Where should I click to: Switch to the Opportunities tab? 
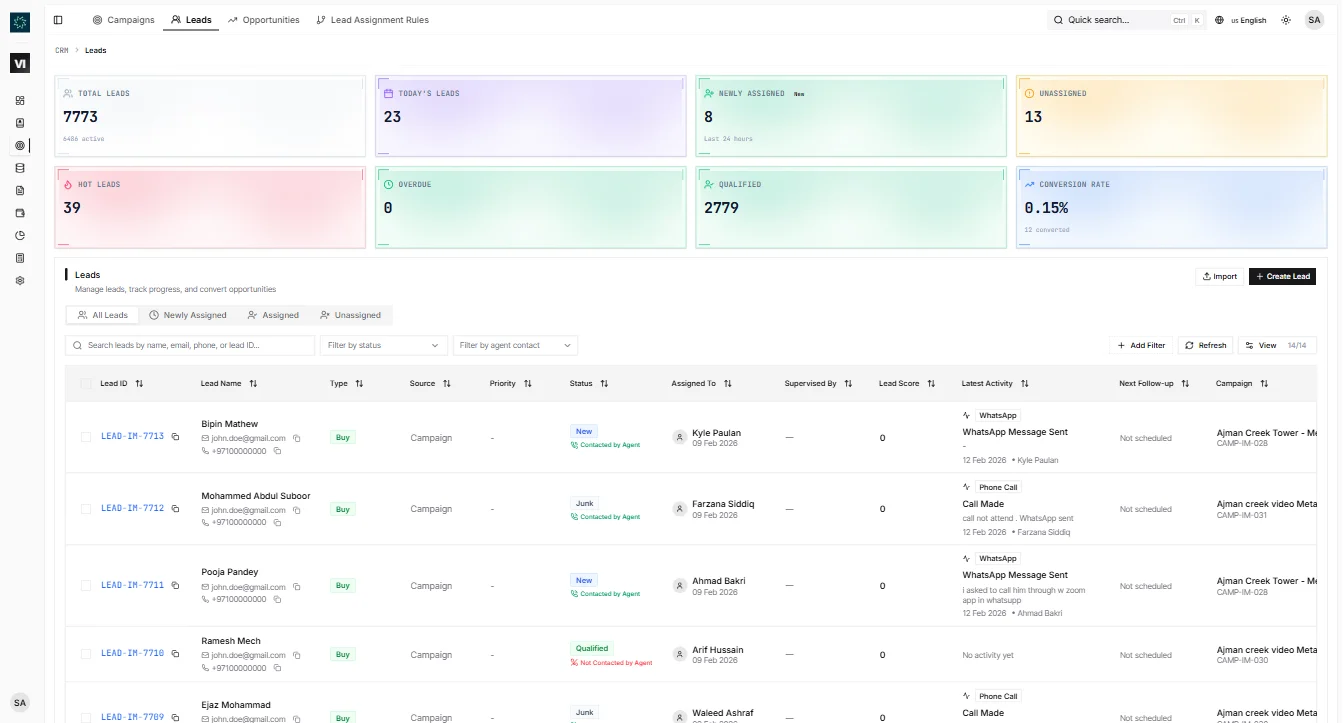263,20
